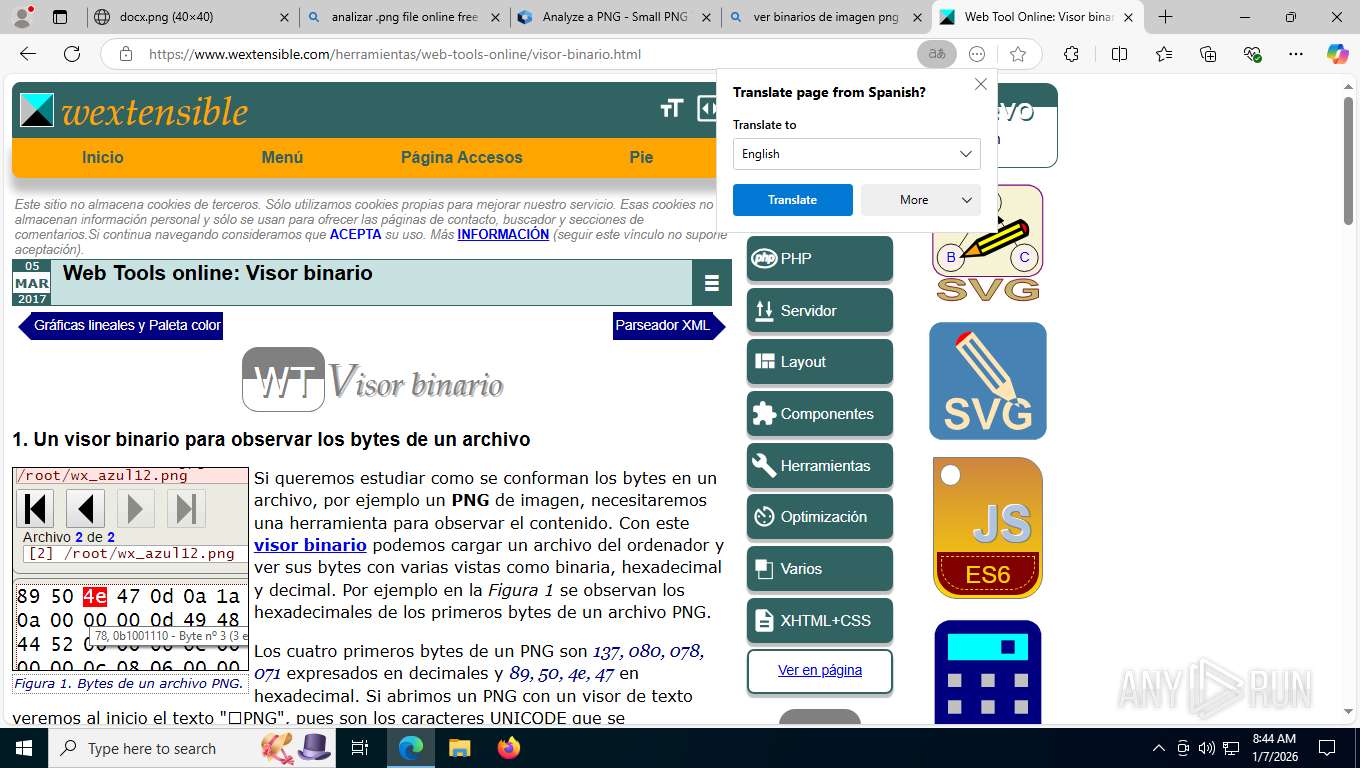
Task: Close the Web Tool Online tab
Action: point(1128,17)
